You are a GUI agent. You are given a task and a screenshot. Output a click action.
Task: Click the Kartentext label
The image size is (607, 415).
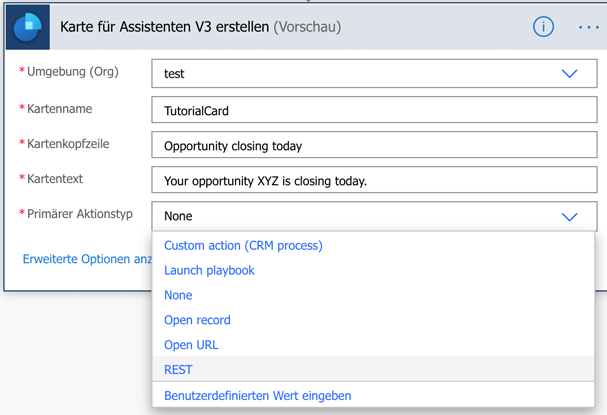coord(55,178)
